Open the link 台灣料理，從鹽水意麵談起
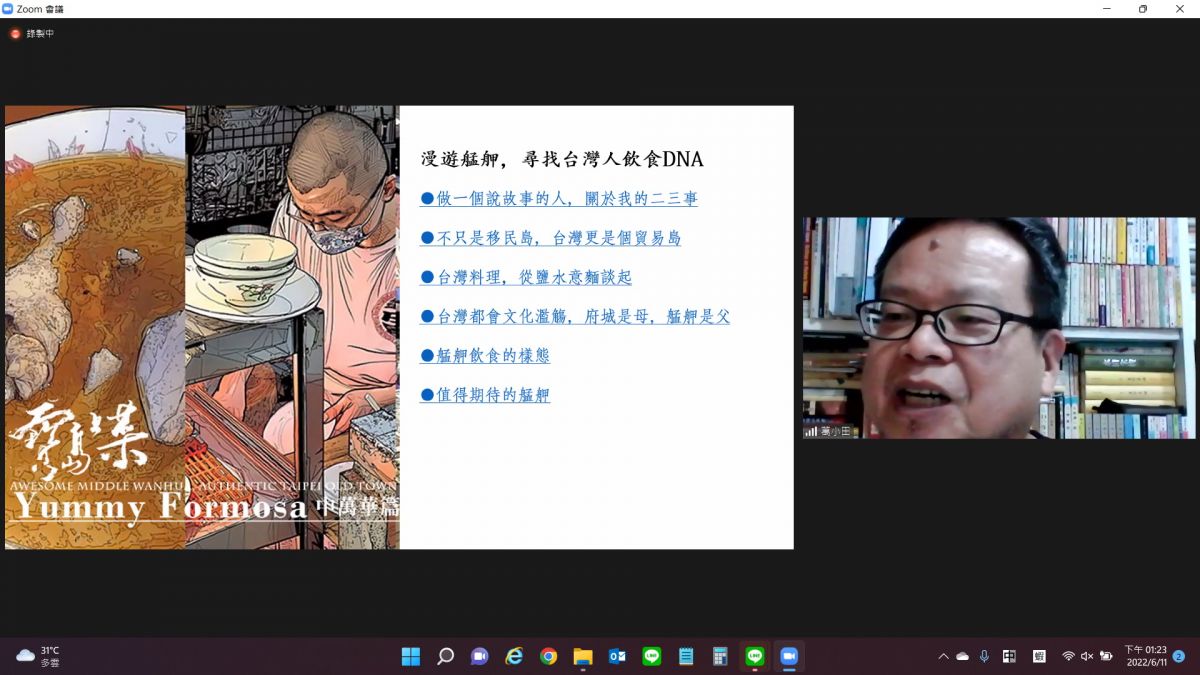This screenshot has width=1200, height=675. [526, 277]
